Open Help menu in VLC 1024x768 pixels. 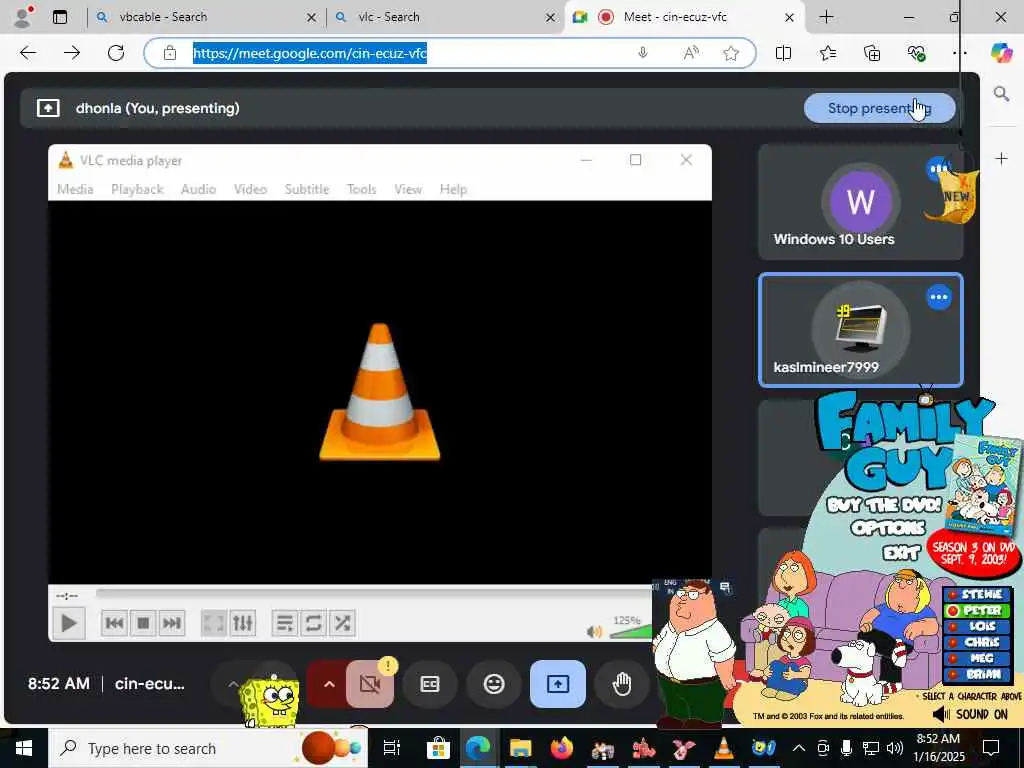coord(453,189)
